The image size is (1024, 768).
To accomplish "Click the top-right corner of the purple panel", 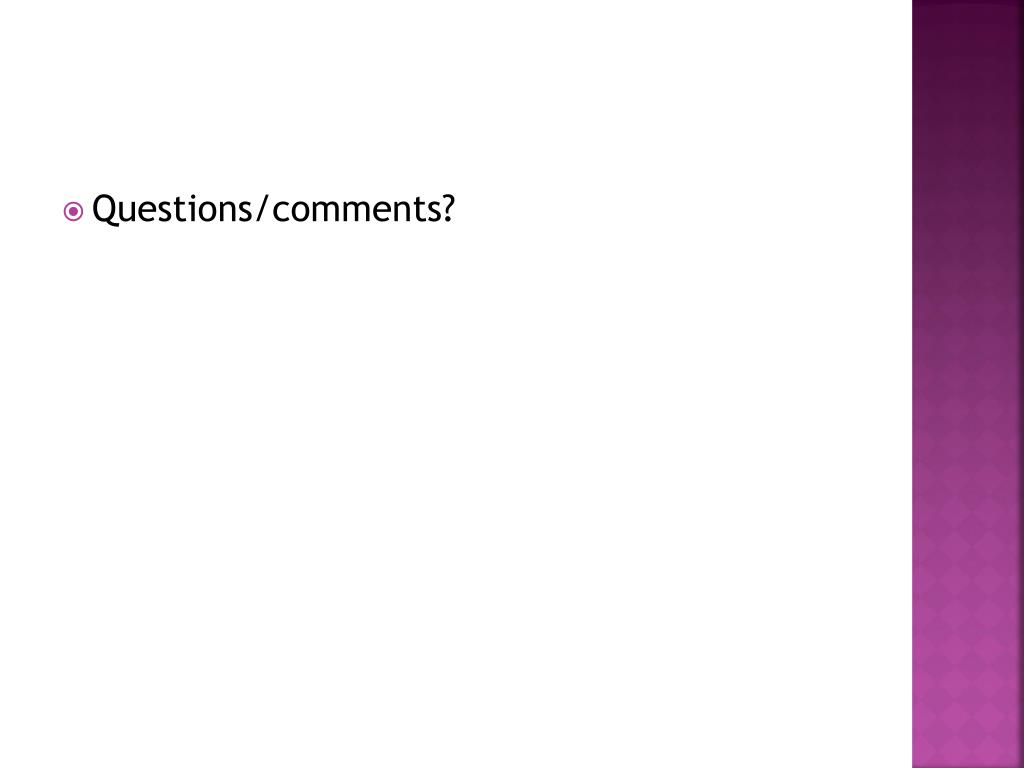I will 1019,4.
